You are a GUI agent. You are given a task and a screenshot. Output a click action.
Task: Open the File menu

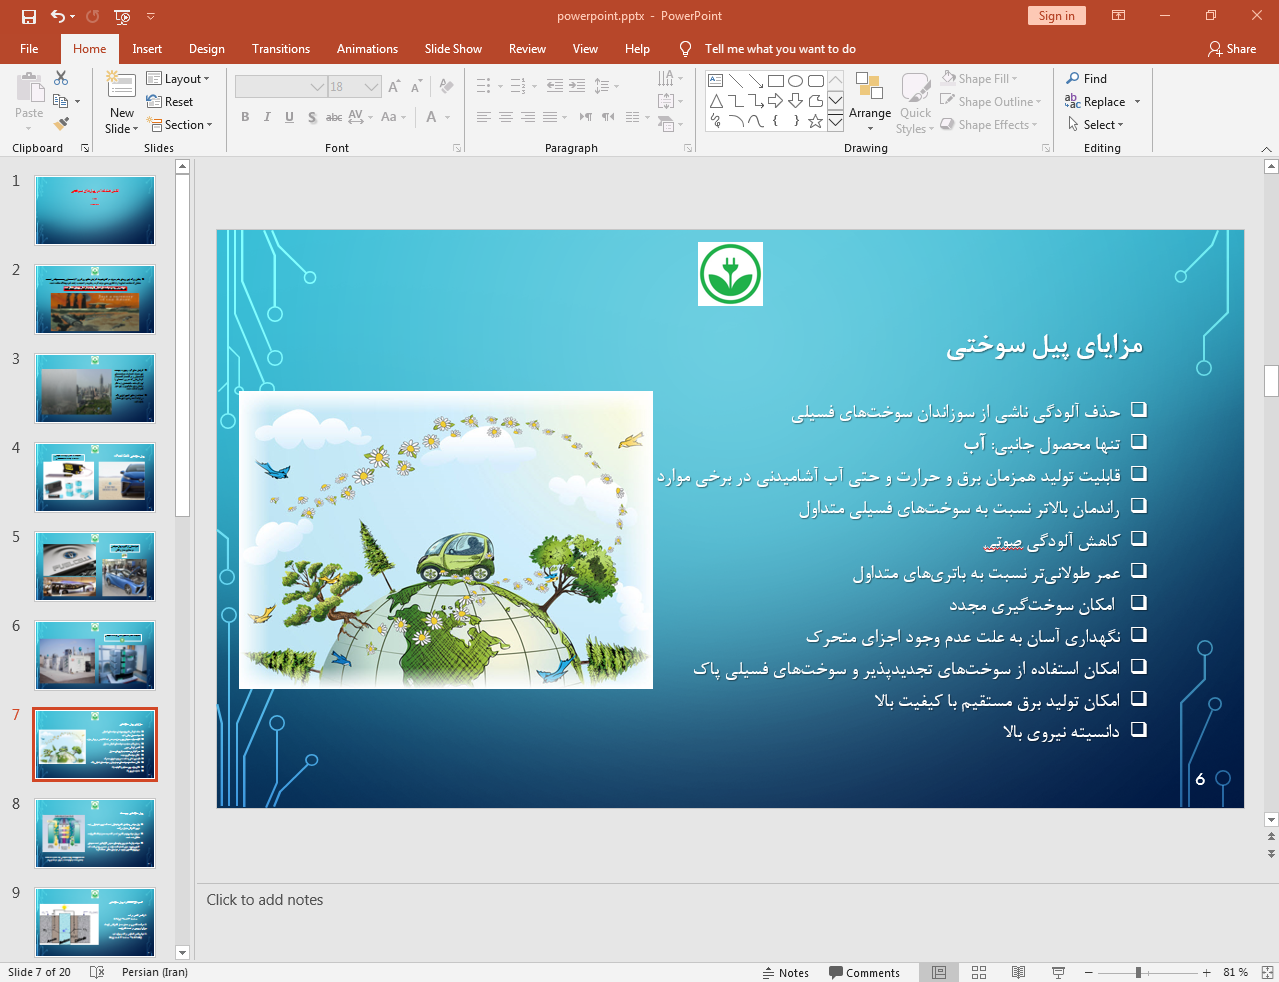pyautogui.click(x=29, y=48)
